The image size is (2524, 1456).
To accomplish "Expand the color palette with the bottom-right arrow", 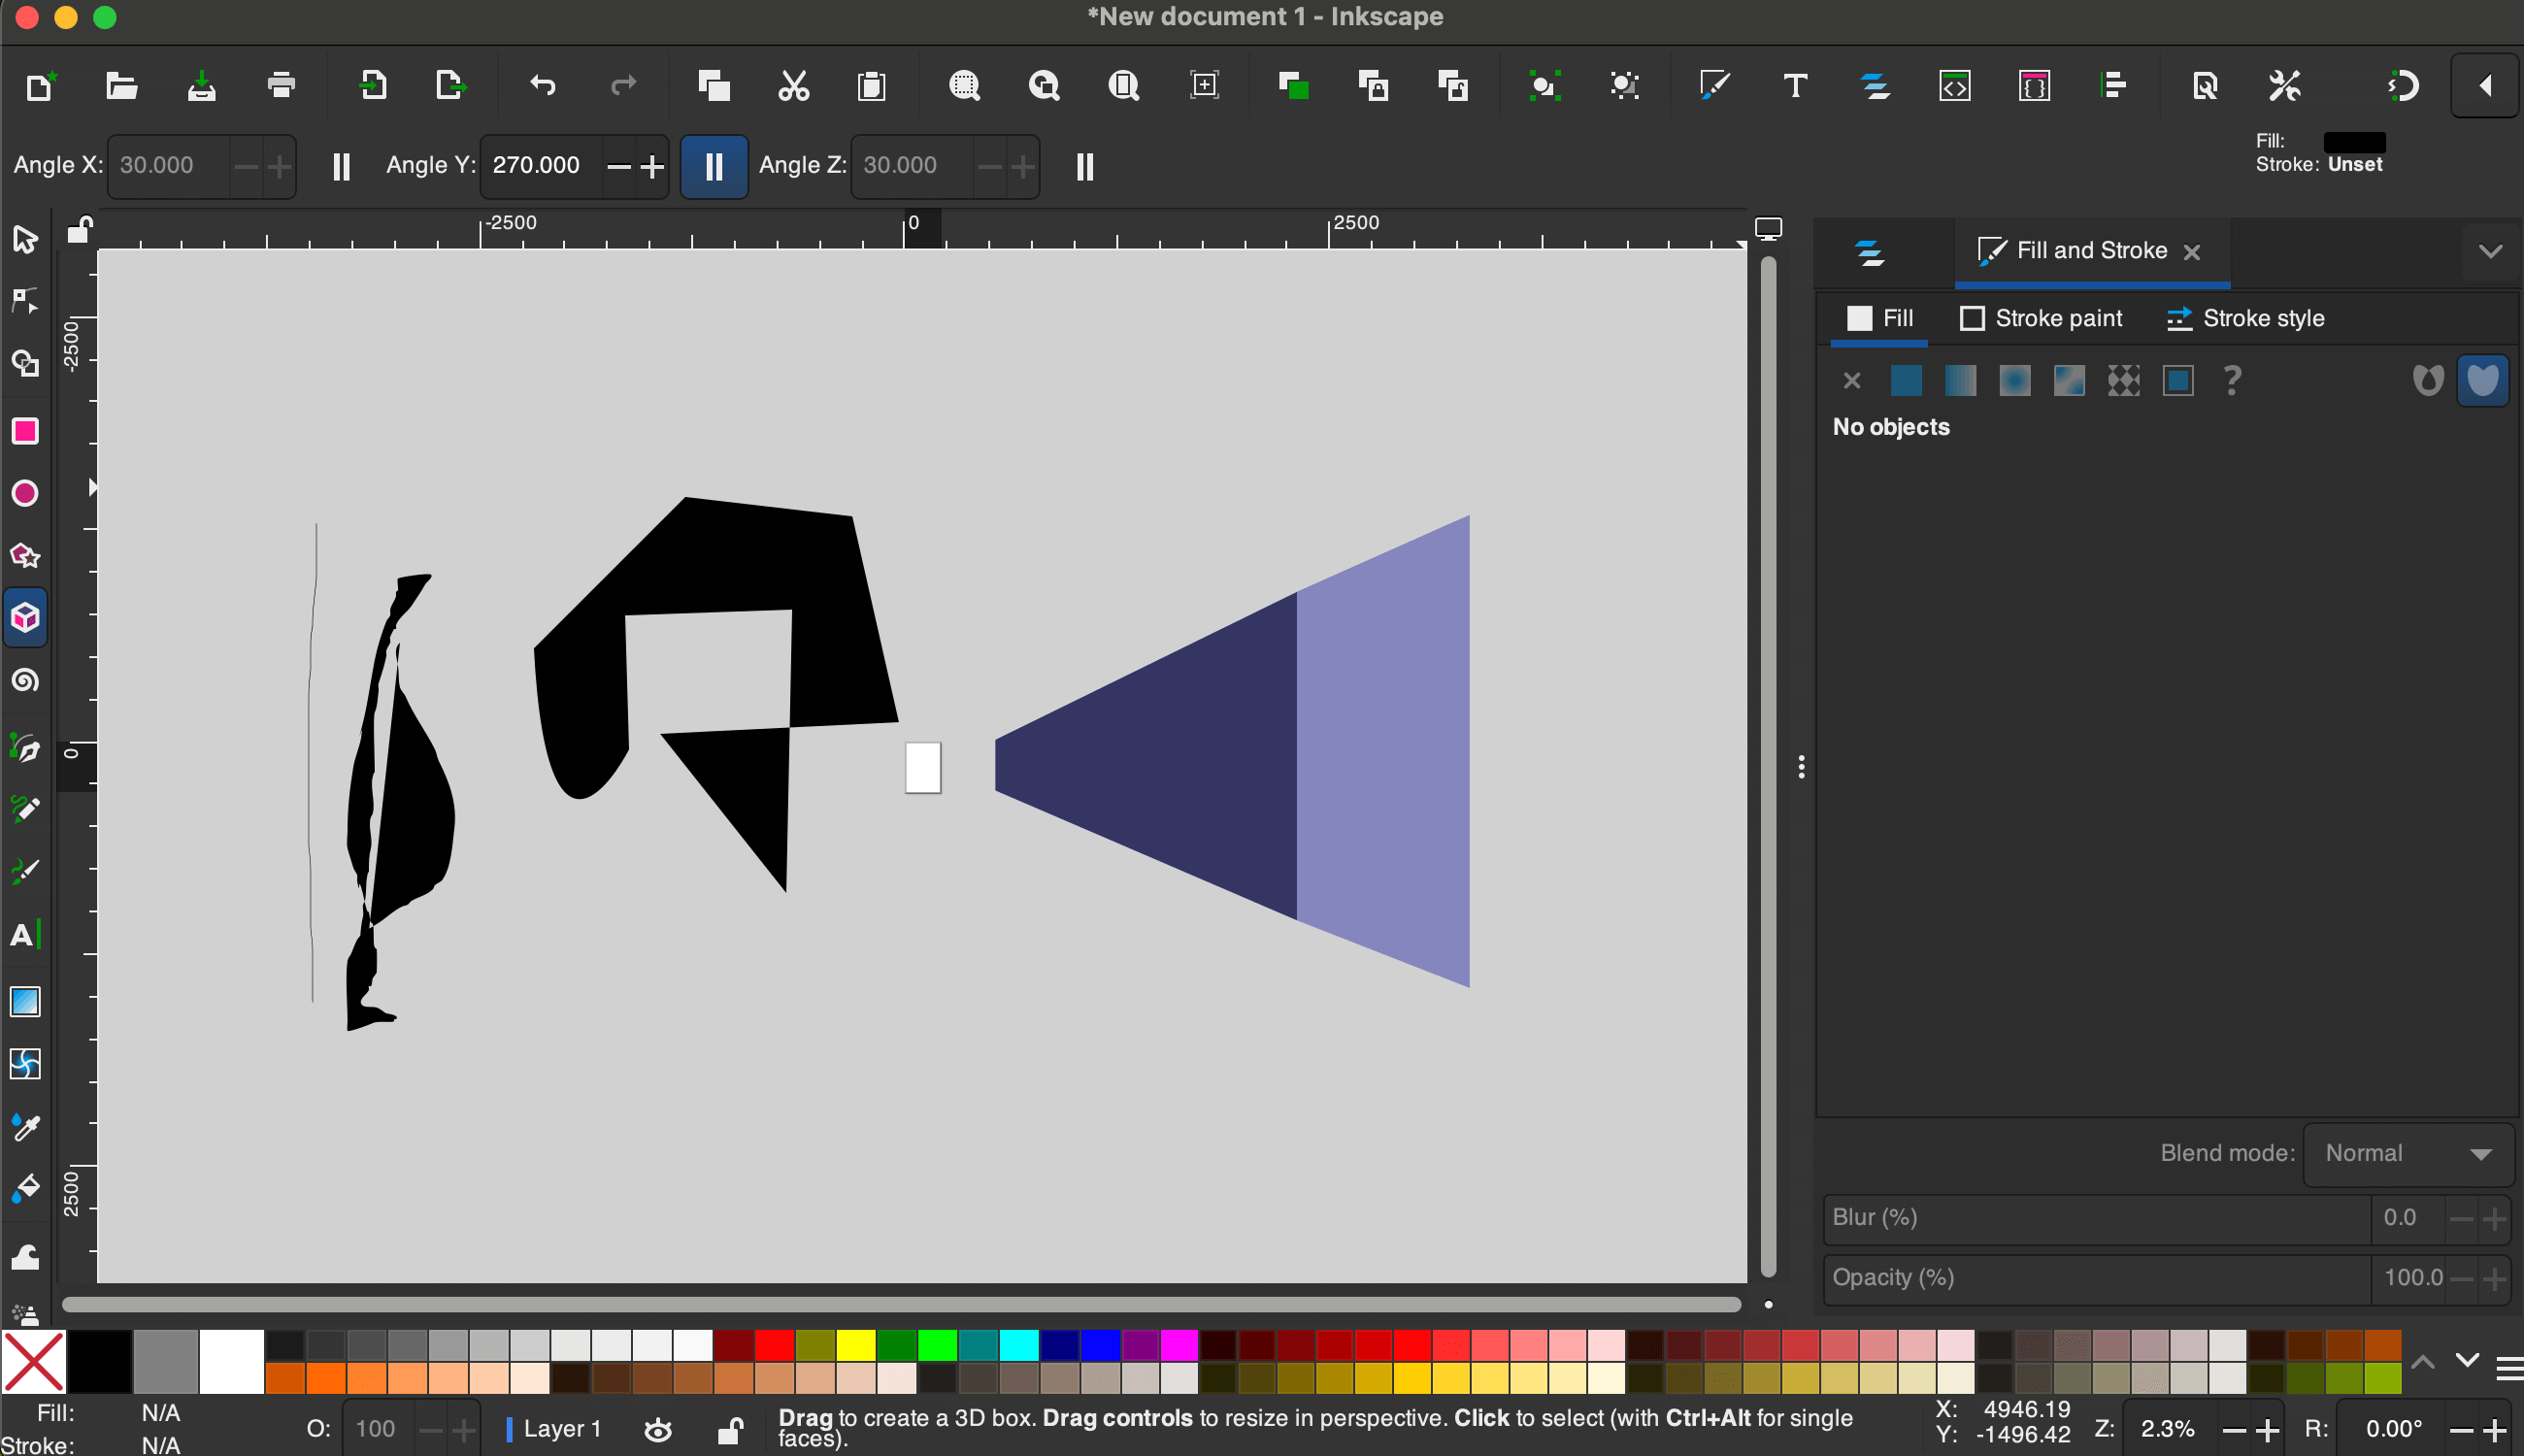I will point(2469,1361).
